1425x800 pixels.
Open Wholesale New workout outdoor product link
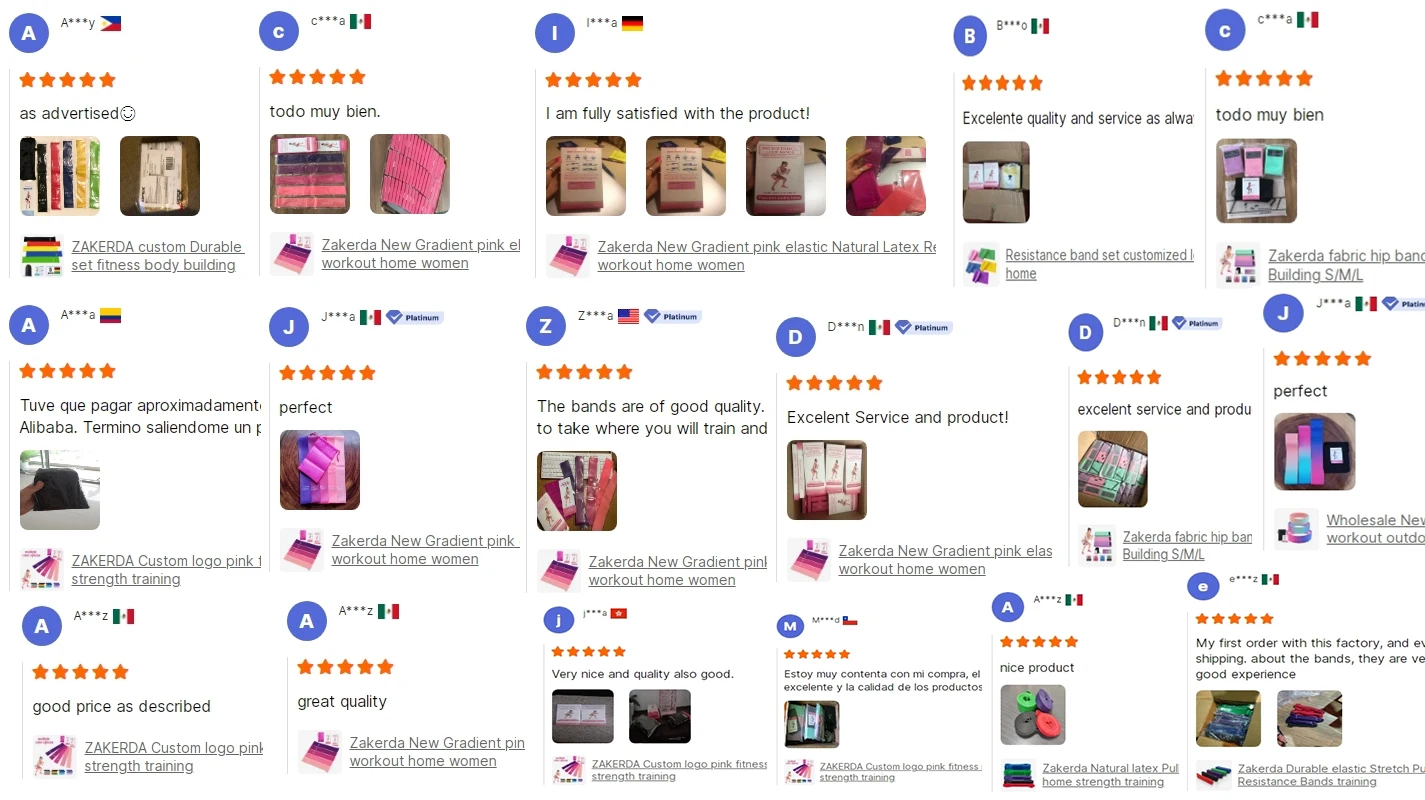pyautogui.click(x=1375, y=528)
